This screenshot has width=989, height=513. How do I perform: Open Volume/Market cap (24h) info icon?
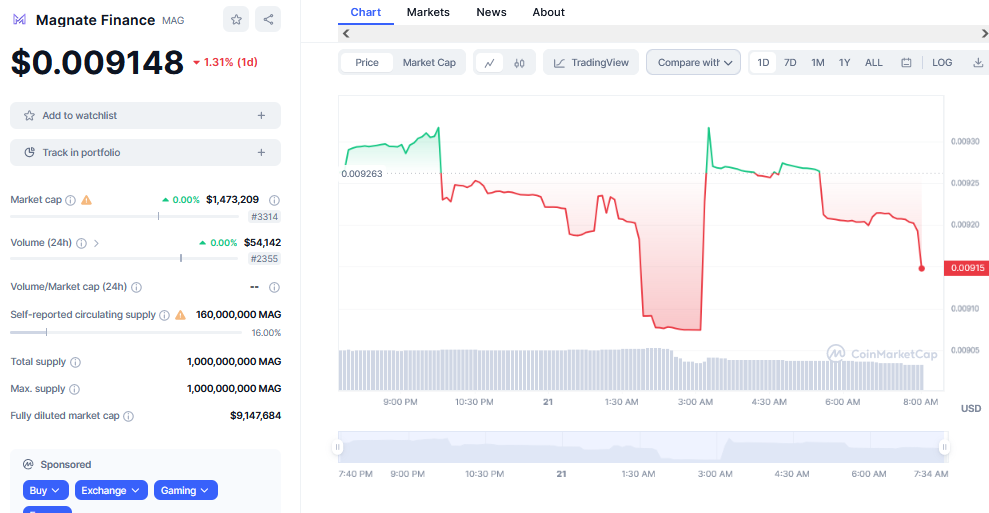[x=136, y=287]
